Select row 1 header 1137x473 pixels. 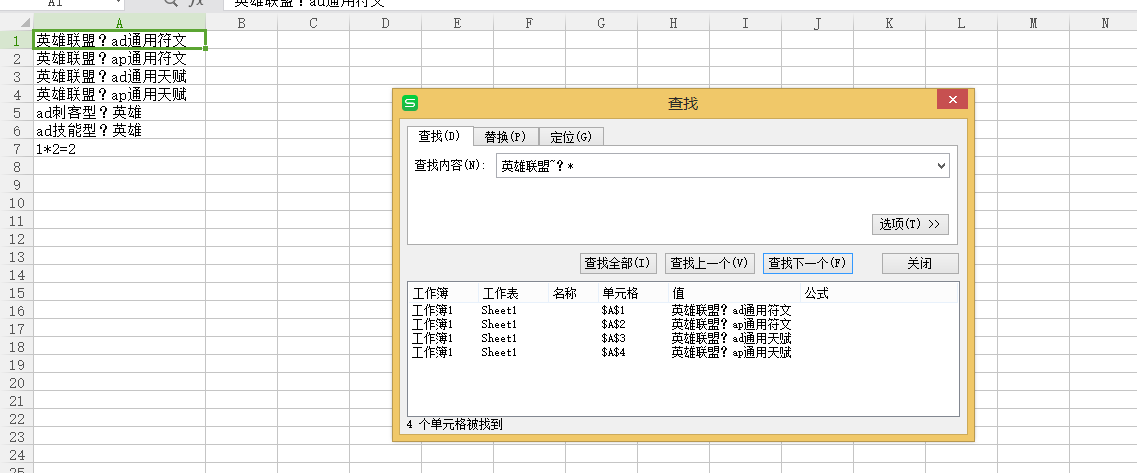pyautogui.click(x=17, y=40)
